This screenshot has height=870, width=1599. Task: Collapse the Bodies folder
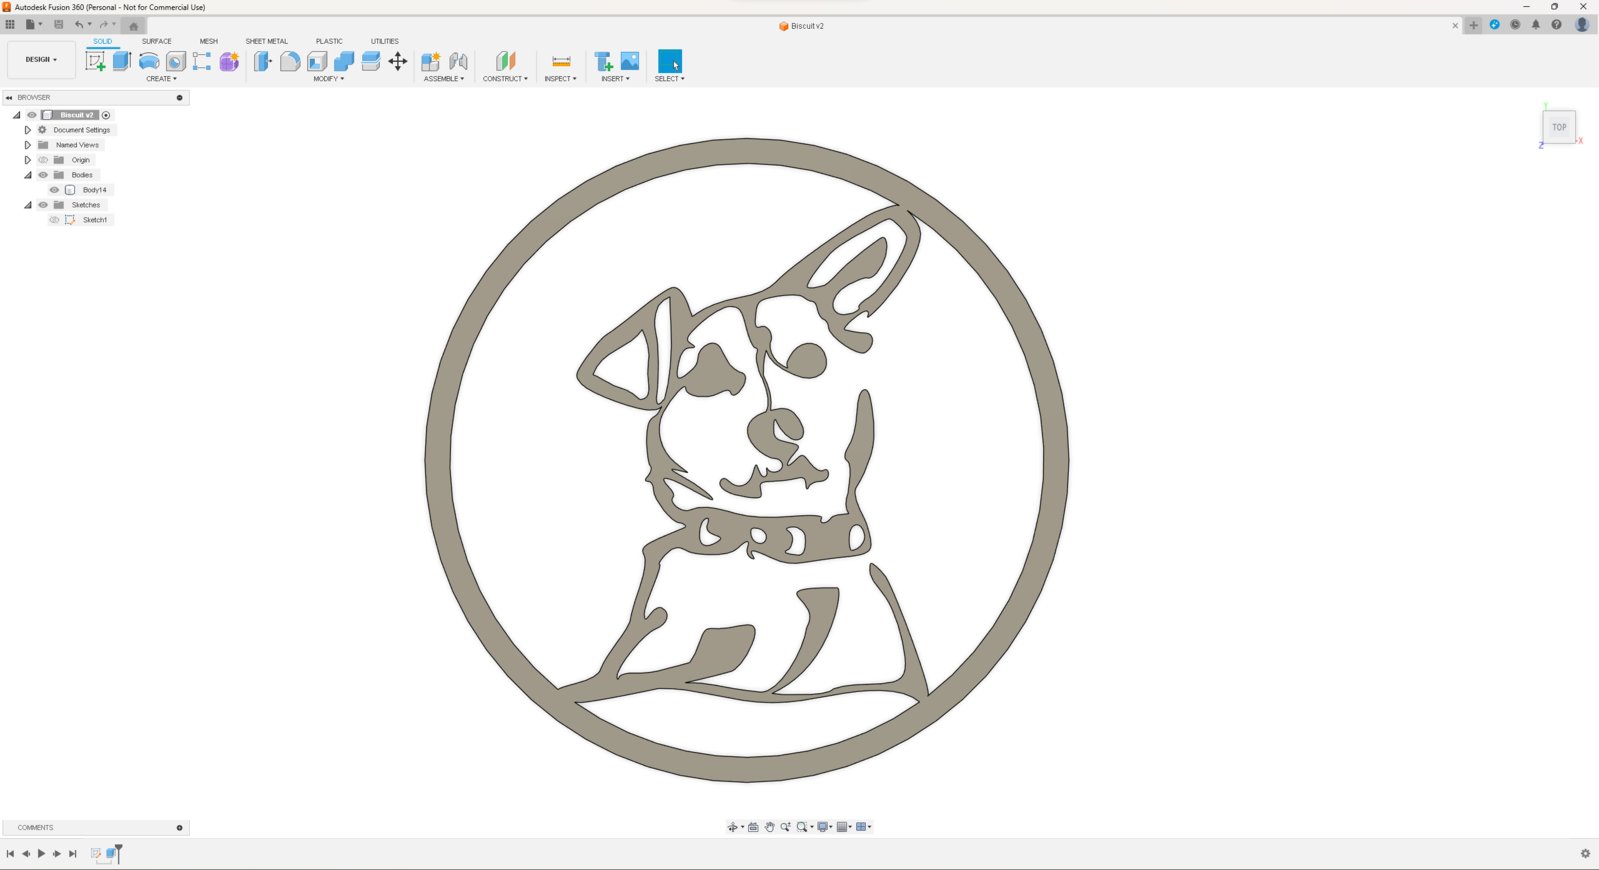coord(28,175)
